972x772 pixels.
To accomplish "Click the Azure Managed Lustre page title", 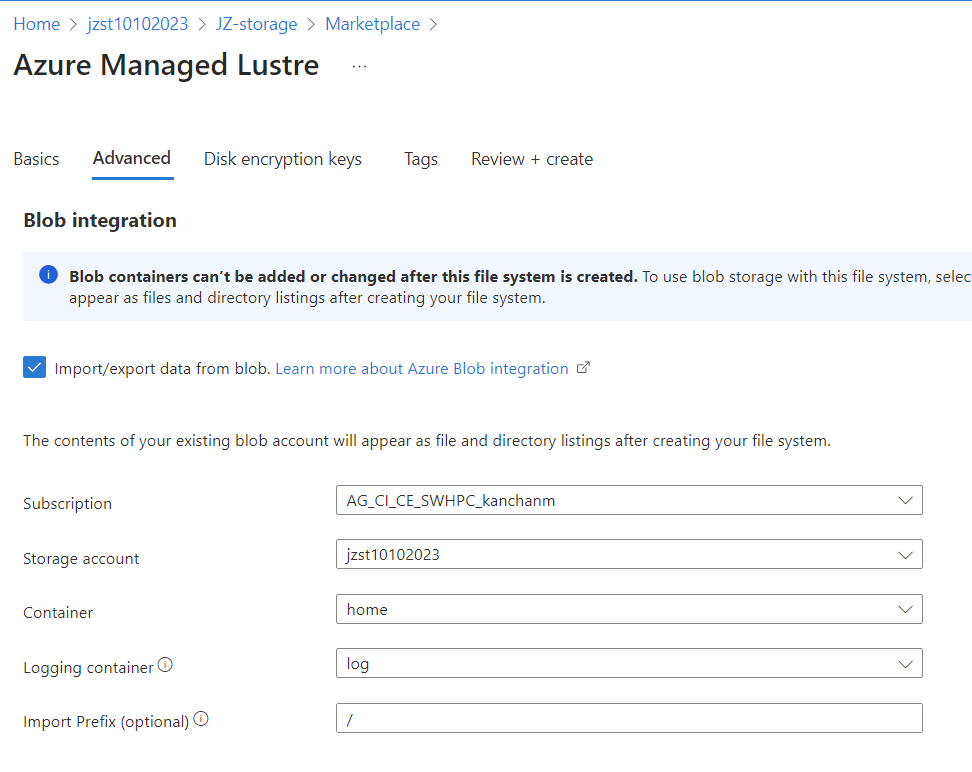I will click(166, 65).
